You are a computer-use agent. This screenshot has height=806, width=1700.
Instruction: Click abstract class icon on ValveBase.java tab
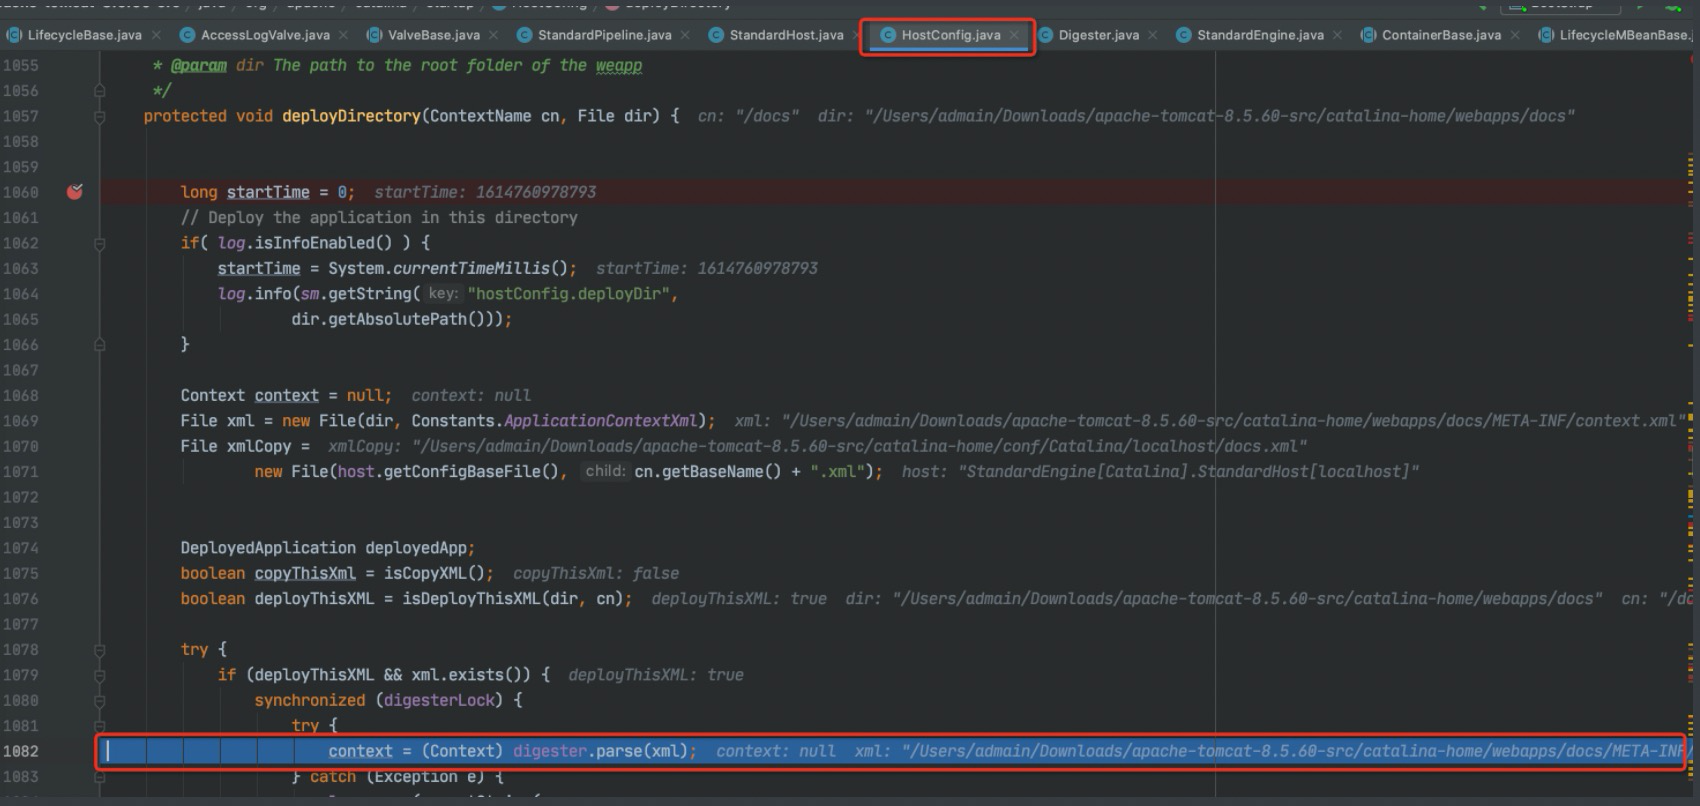point(374,35)
